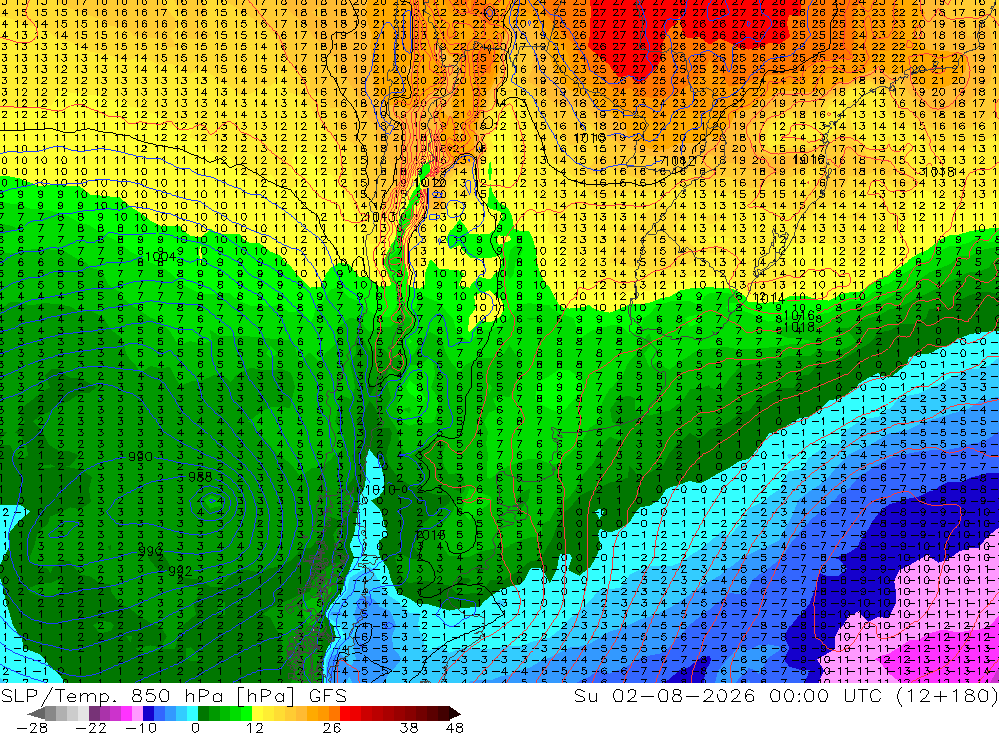Click the "-10" legend label
This screenshot has width=1000, height=733.
[x=141, y=728]
